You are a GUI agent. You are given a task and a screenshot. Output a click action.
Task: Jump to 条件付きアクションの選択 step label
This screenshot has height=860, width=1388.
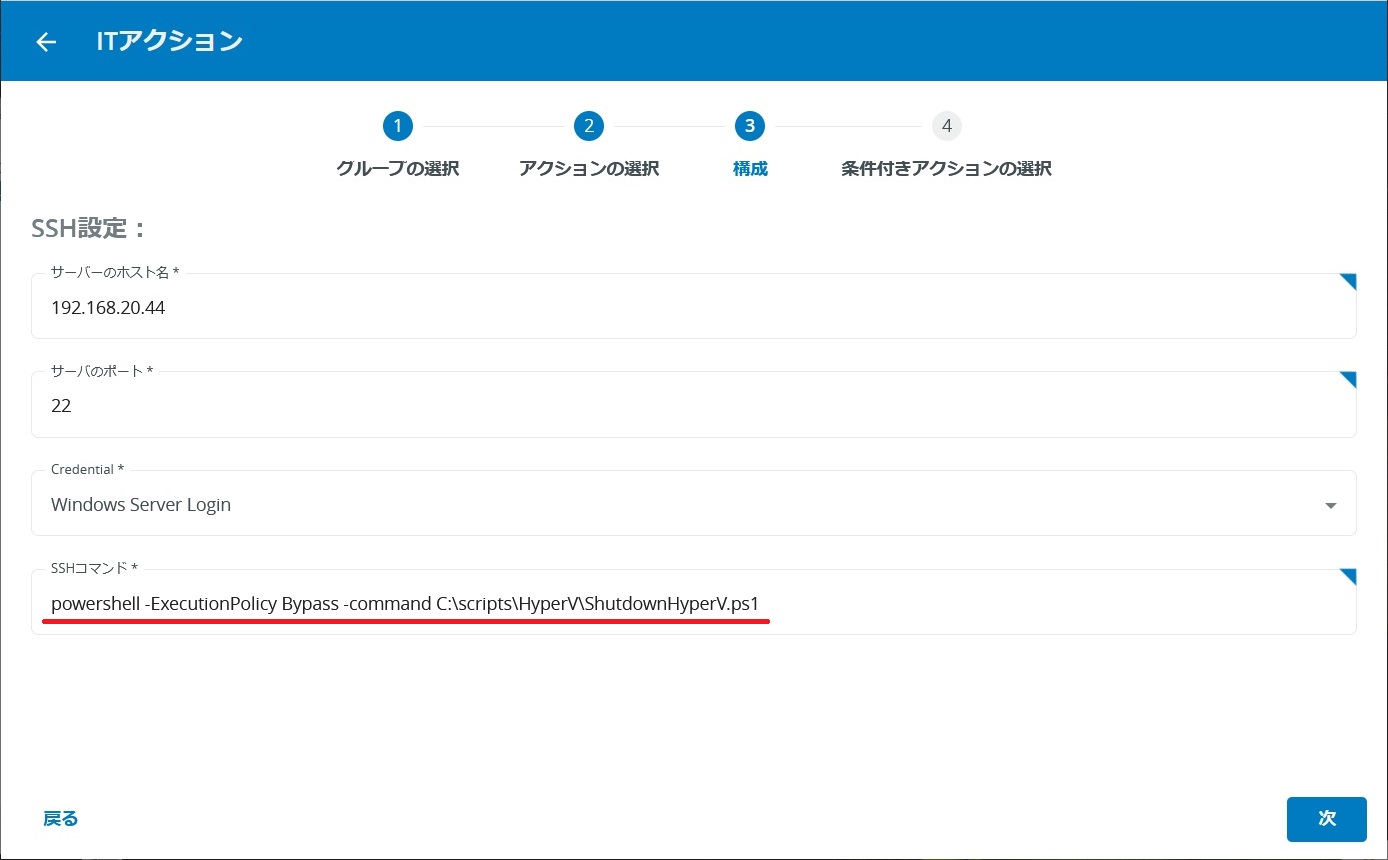pos(946,169)
